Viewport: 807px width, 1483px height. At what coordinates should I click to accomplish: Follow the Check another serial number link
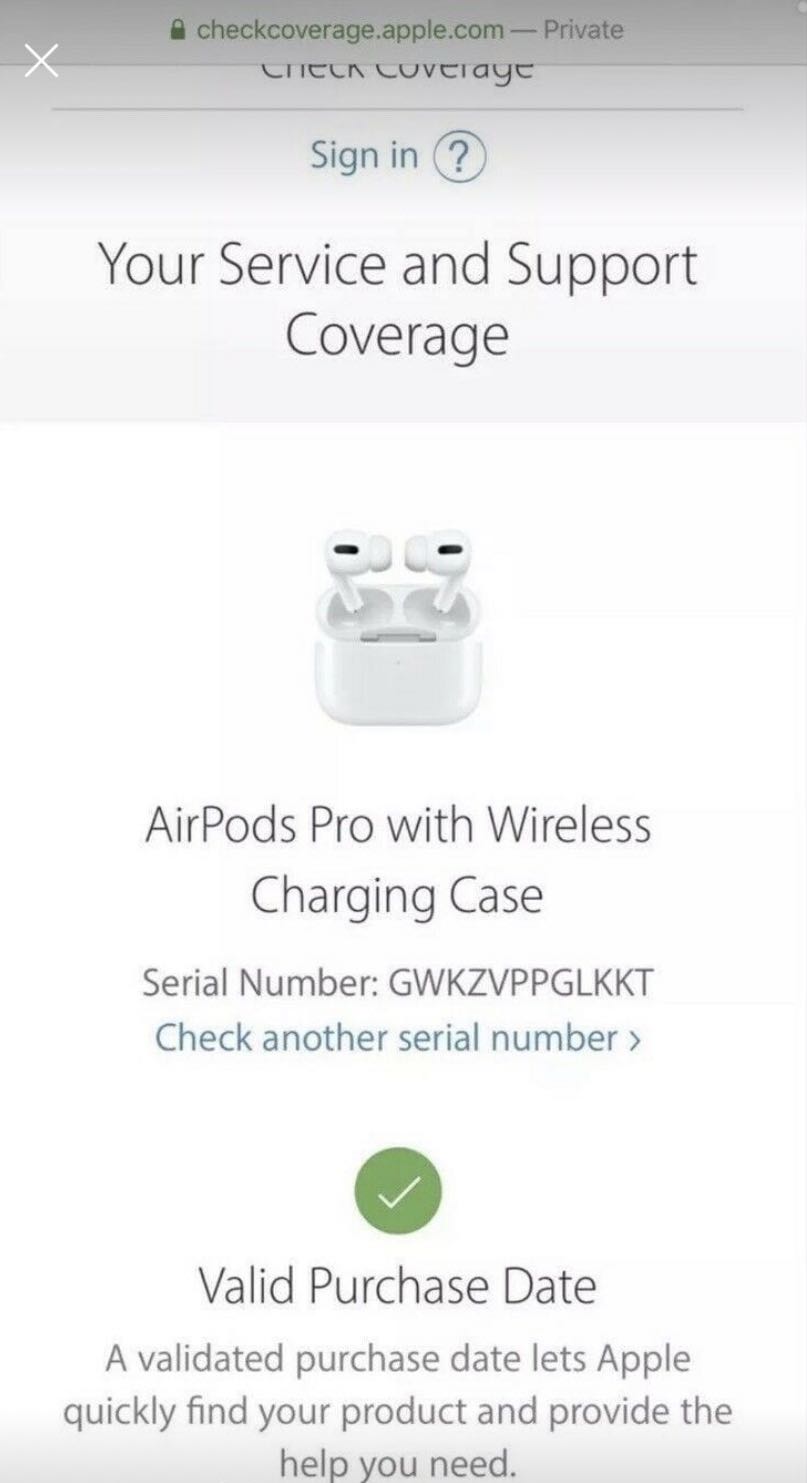[x=398, y=1038]
